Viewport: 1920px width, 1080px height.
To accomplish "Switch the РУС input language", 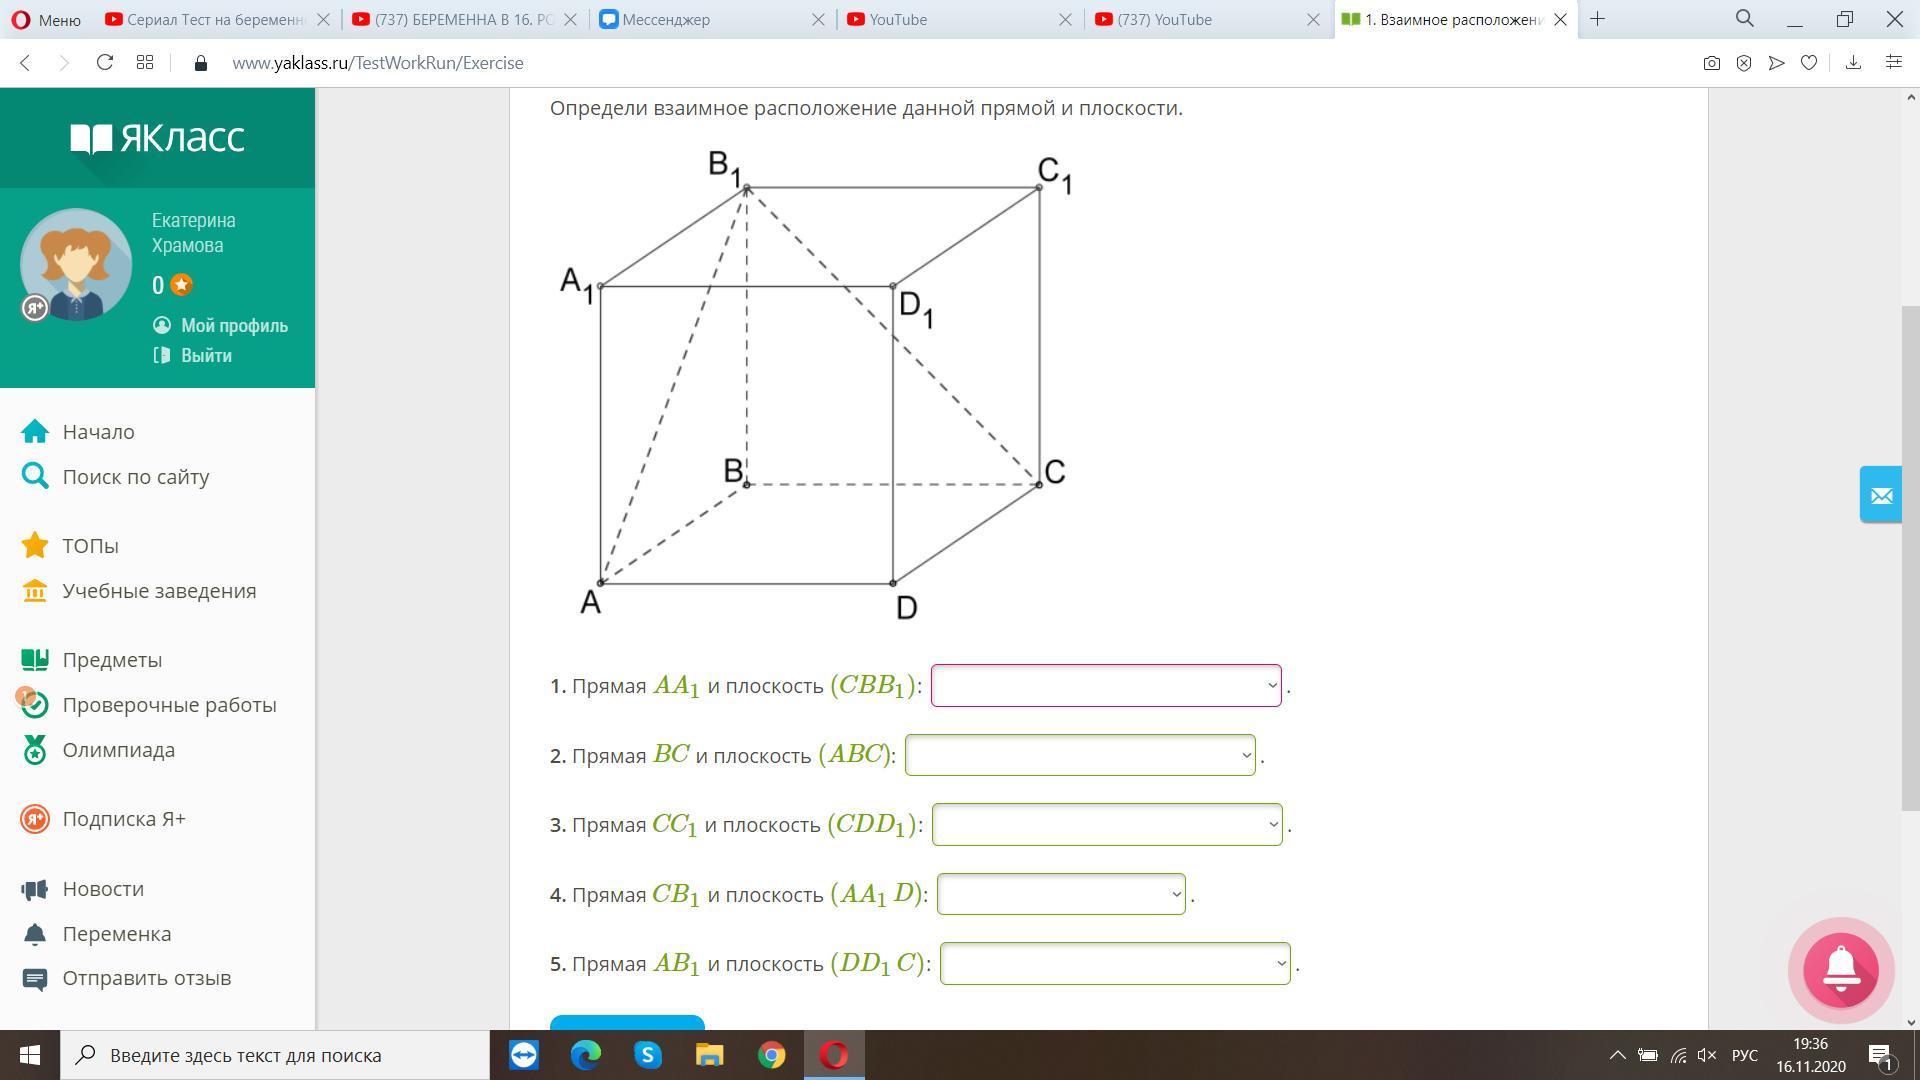I will tap(1745, 1055).
